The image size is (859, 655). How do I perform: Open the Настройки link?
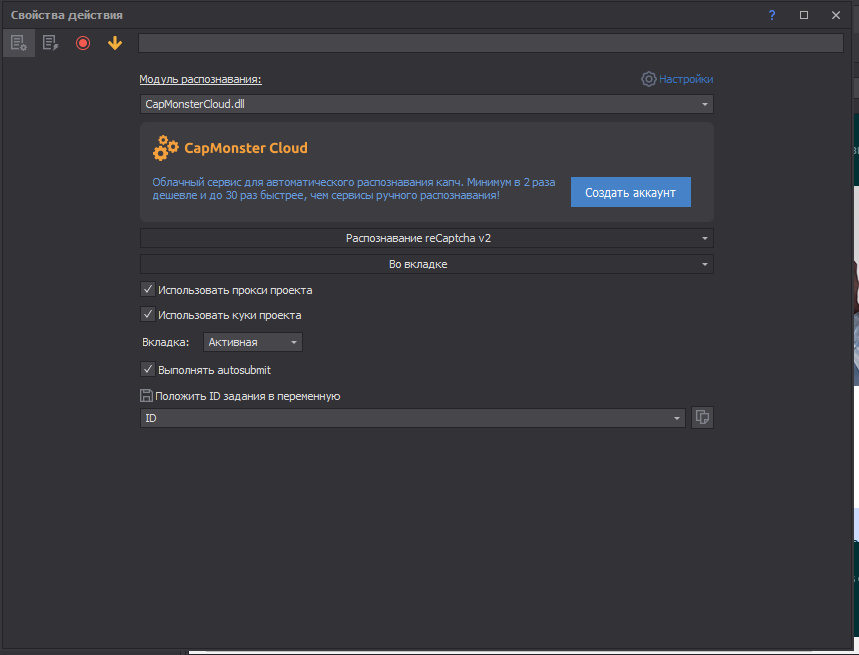(x=686, y=79)
